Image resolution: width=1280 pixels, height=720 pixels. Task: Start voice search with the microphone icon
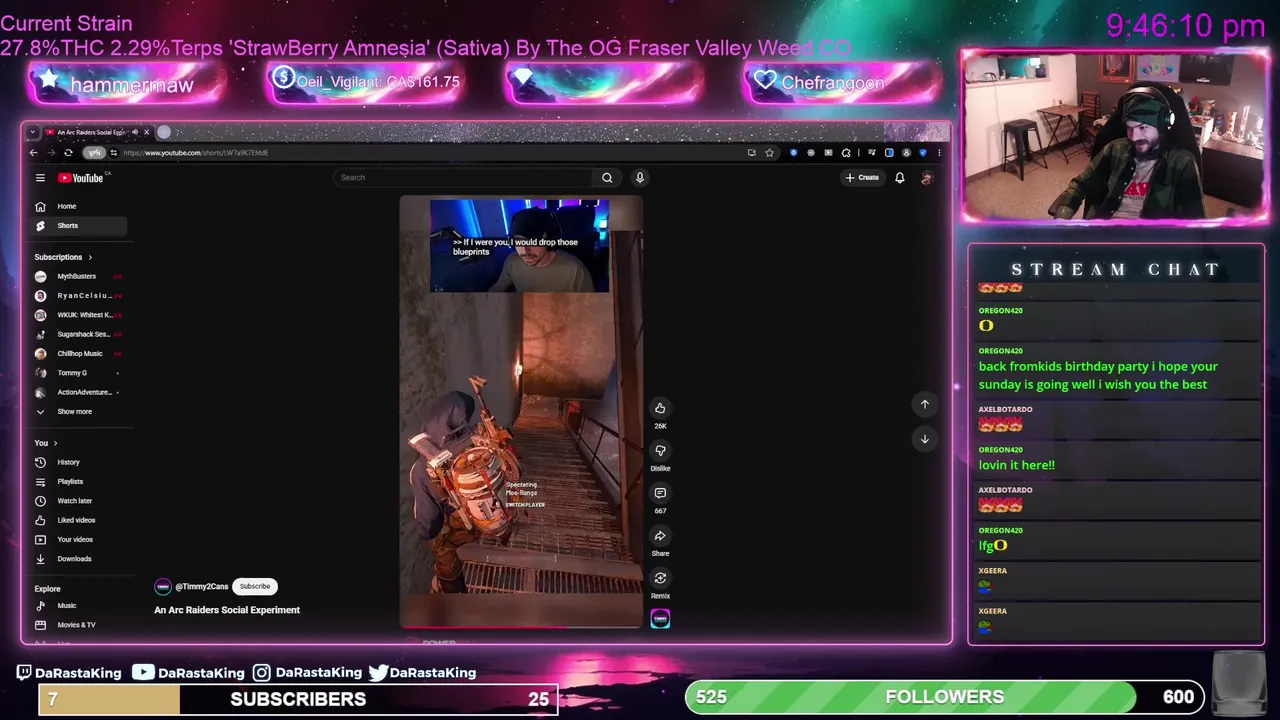tap(640, 178)
